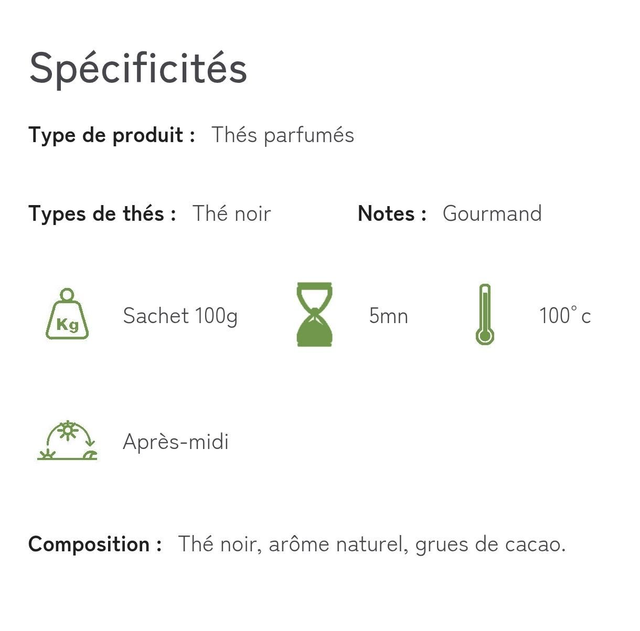Click the Types de thés label
The height and width of the screenshot is (631, 640).
tap(102, 213)
